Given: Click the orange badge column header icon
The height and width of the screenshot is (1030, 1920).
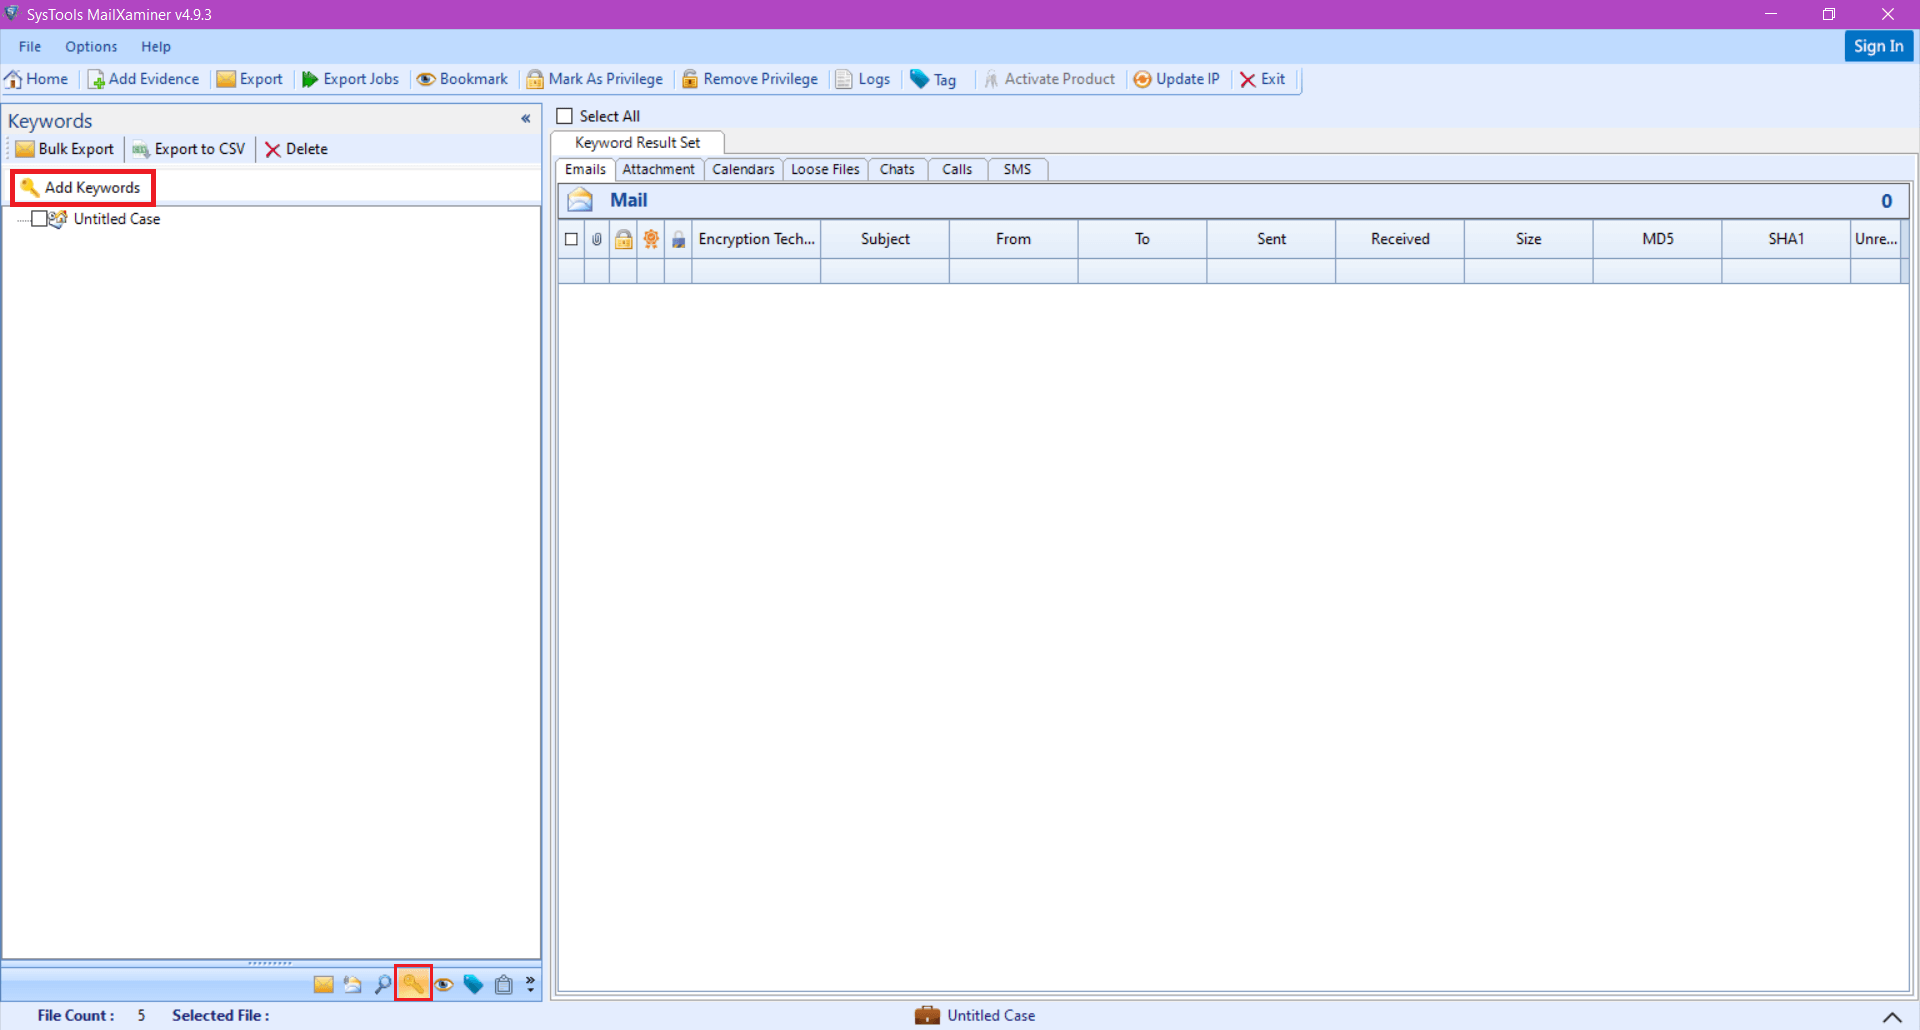Looking at the screenshot, I should [651, 239].
